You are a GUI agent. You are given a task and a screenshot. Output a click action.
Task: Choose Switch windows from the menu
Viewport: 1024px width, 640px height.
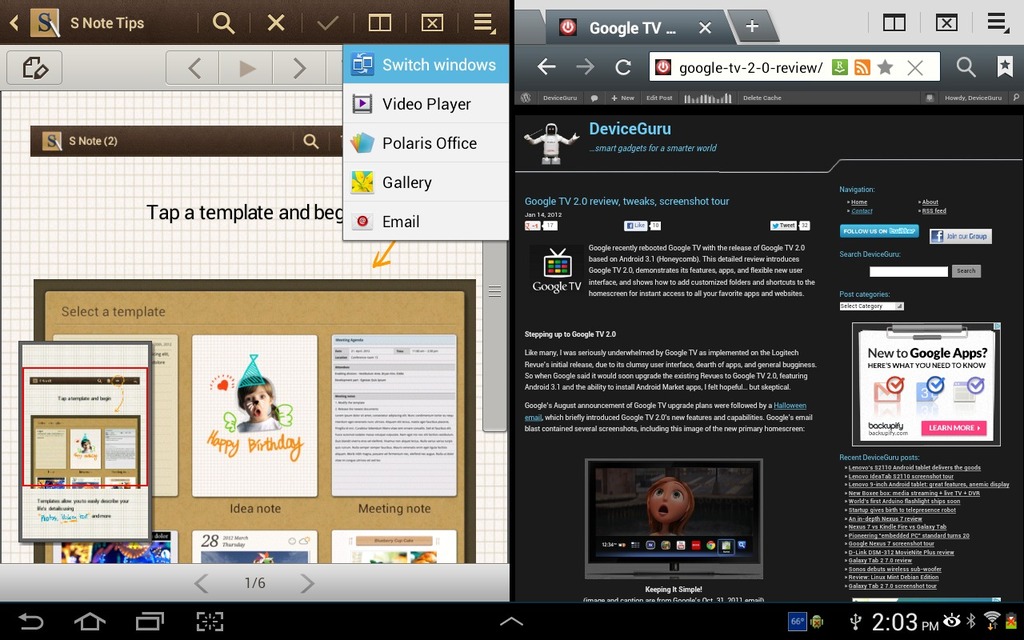point(426,65)
